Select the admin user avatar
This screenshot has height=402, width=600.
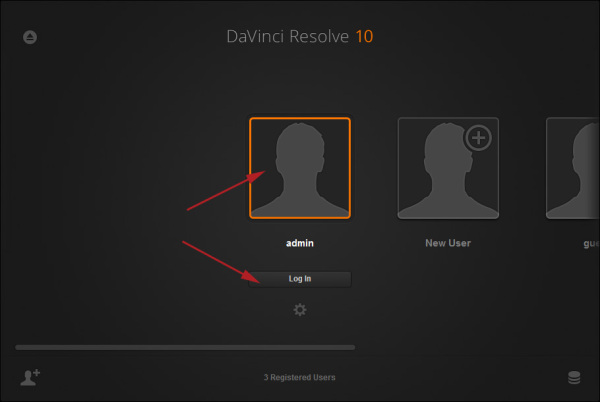click(x=300, y=168)
